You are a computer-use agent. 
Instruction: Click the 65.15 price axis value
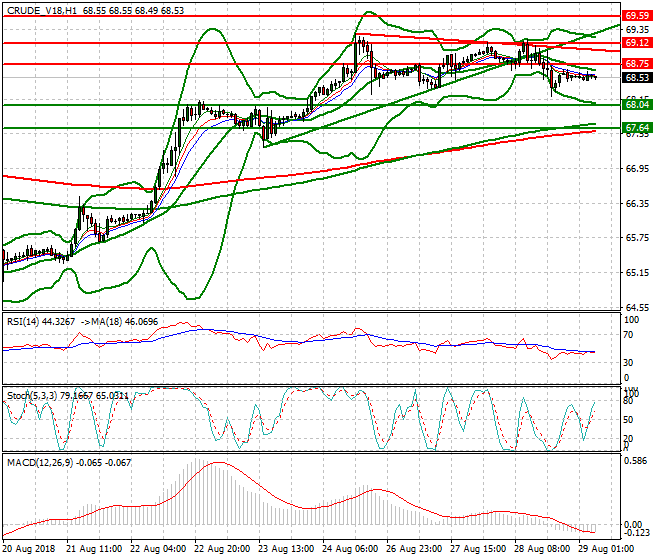click(637, 273)
